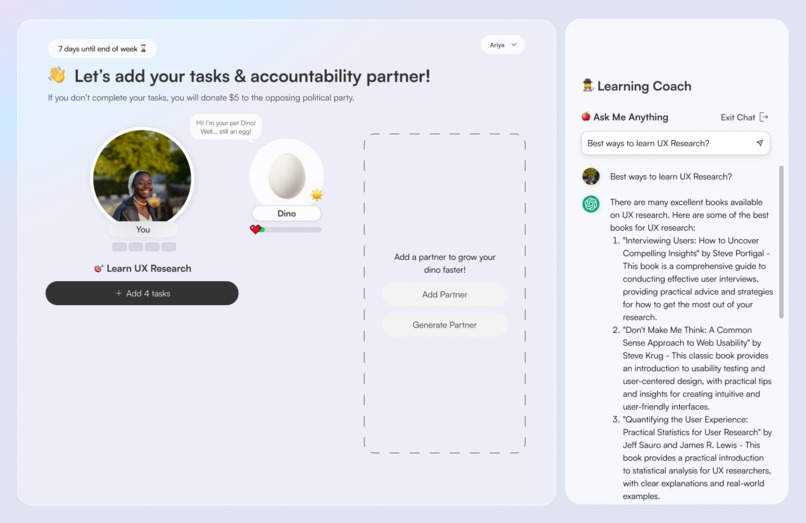Click the Dino name label

[286, 213]
